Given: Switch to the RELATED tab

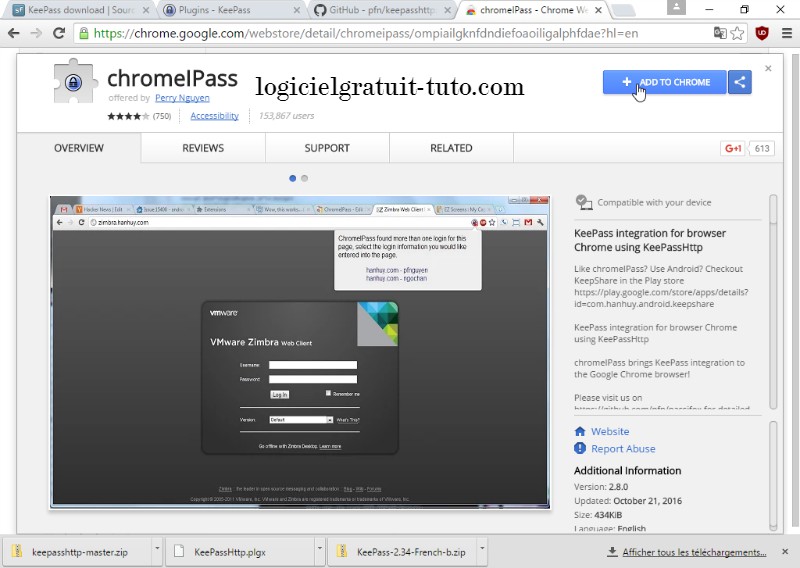Looking at the screenshot, I should (451, 148).
